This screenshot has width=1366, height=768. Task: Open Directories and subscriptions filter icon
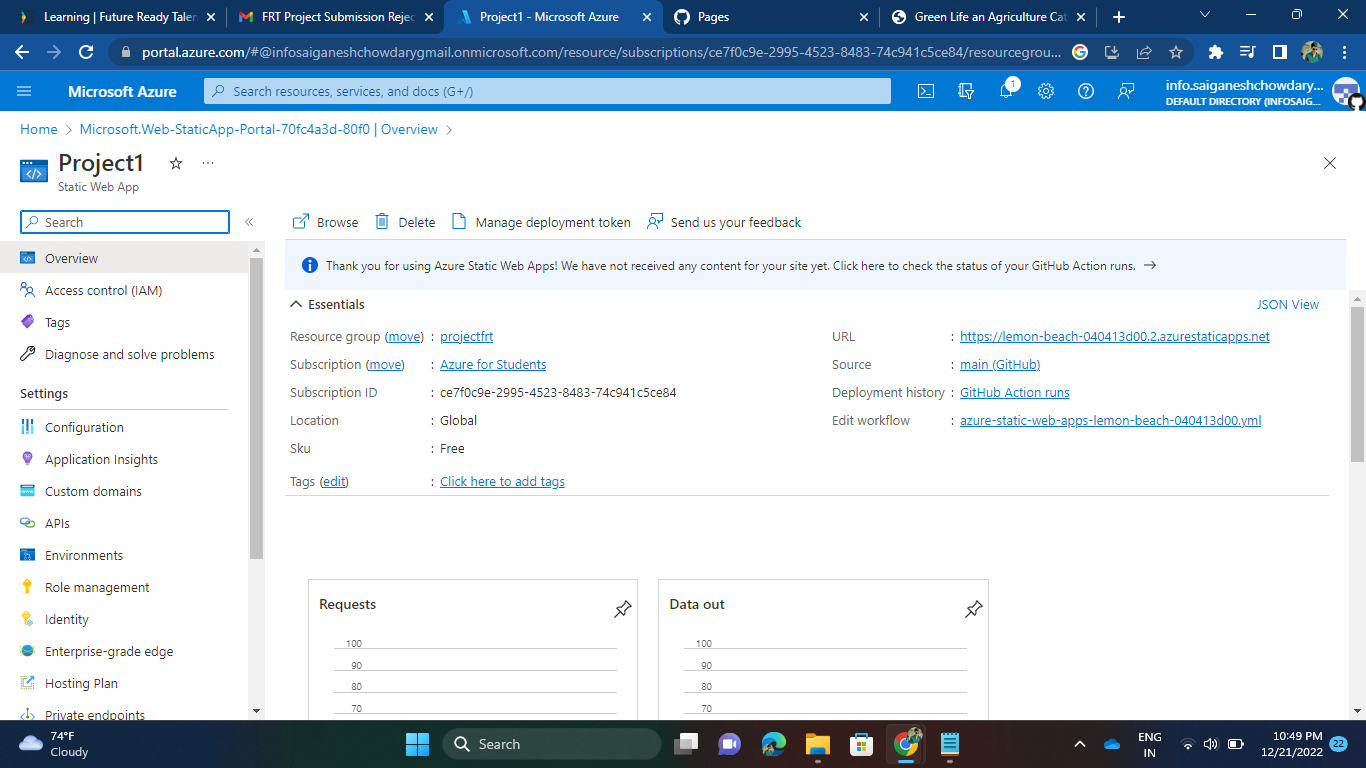click(966, 91)
